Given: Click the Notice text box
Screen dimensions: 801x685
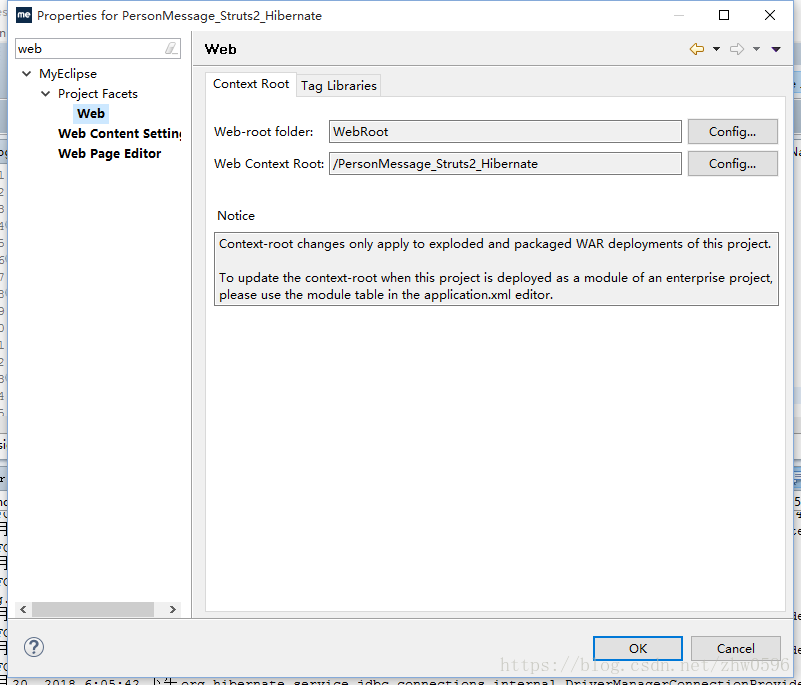Looking at the screenshot, I should 496,269.
